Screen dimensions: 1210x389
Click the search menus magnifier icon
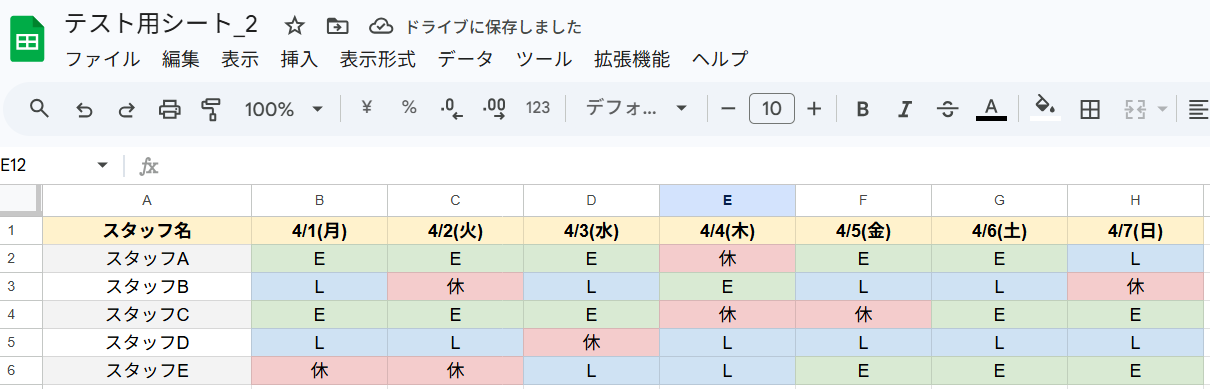point(39,109)
